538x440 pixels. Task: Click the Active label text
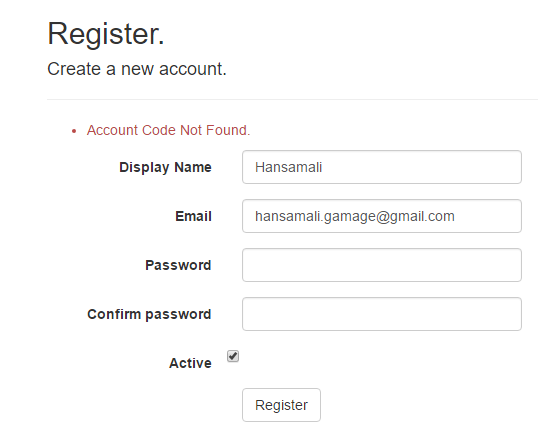click(x=190, y=363)
